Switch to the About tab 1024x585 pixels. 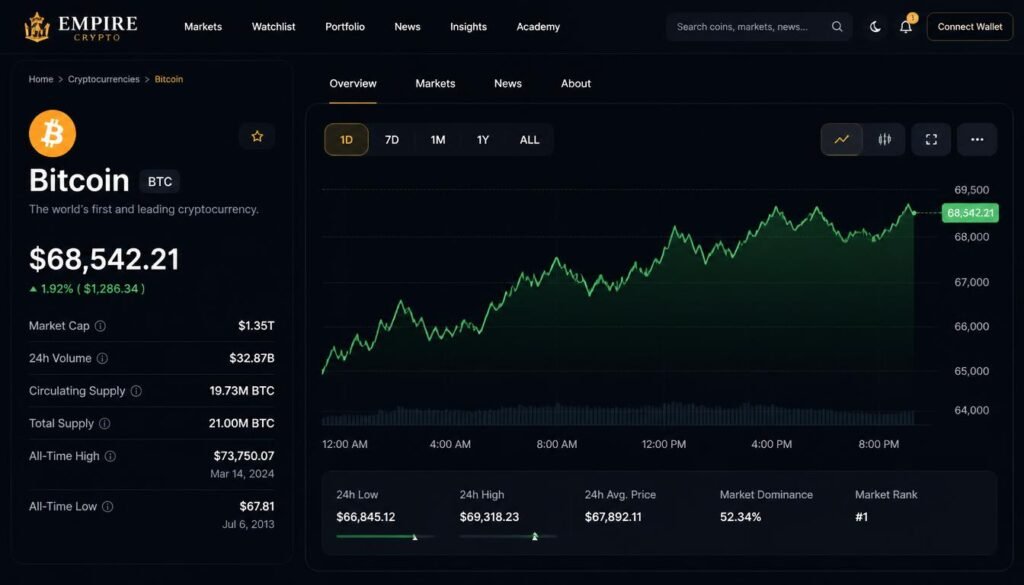576,84
